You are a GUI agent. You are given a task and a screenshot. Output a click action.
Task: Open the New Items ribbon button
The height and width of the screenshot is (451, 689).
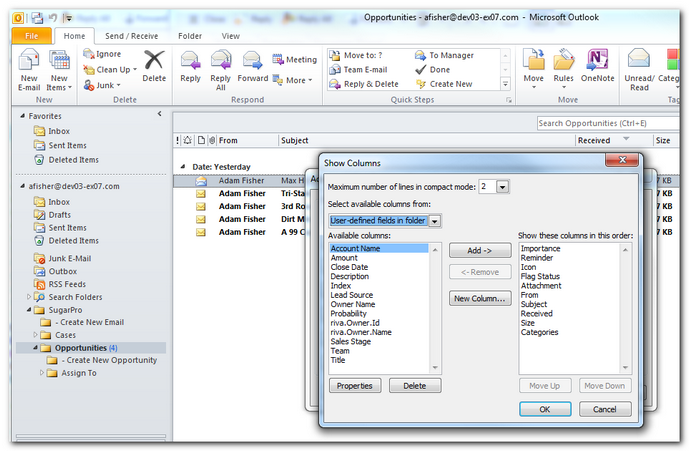[59, 71]
